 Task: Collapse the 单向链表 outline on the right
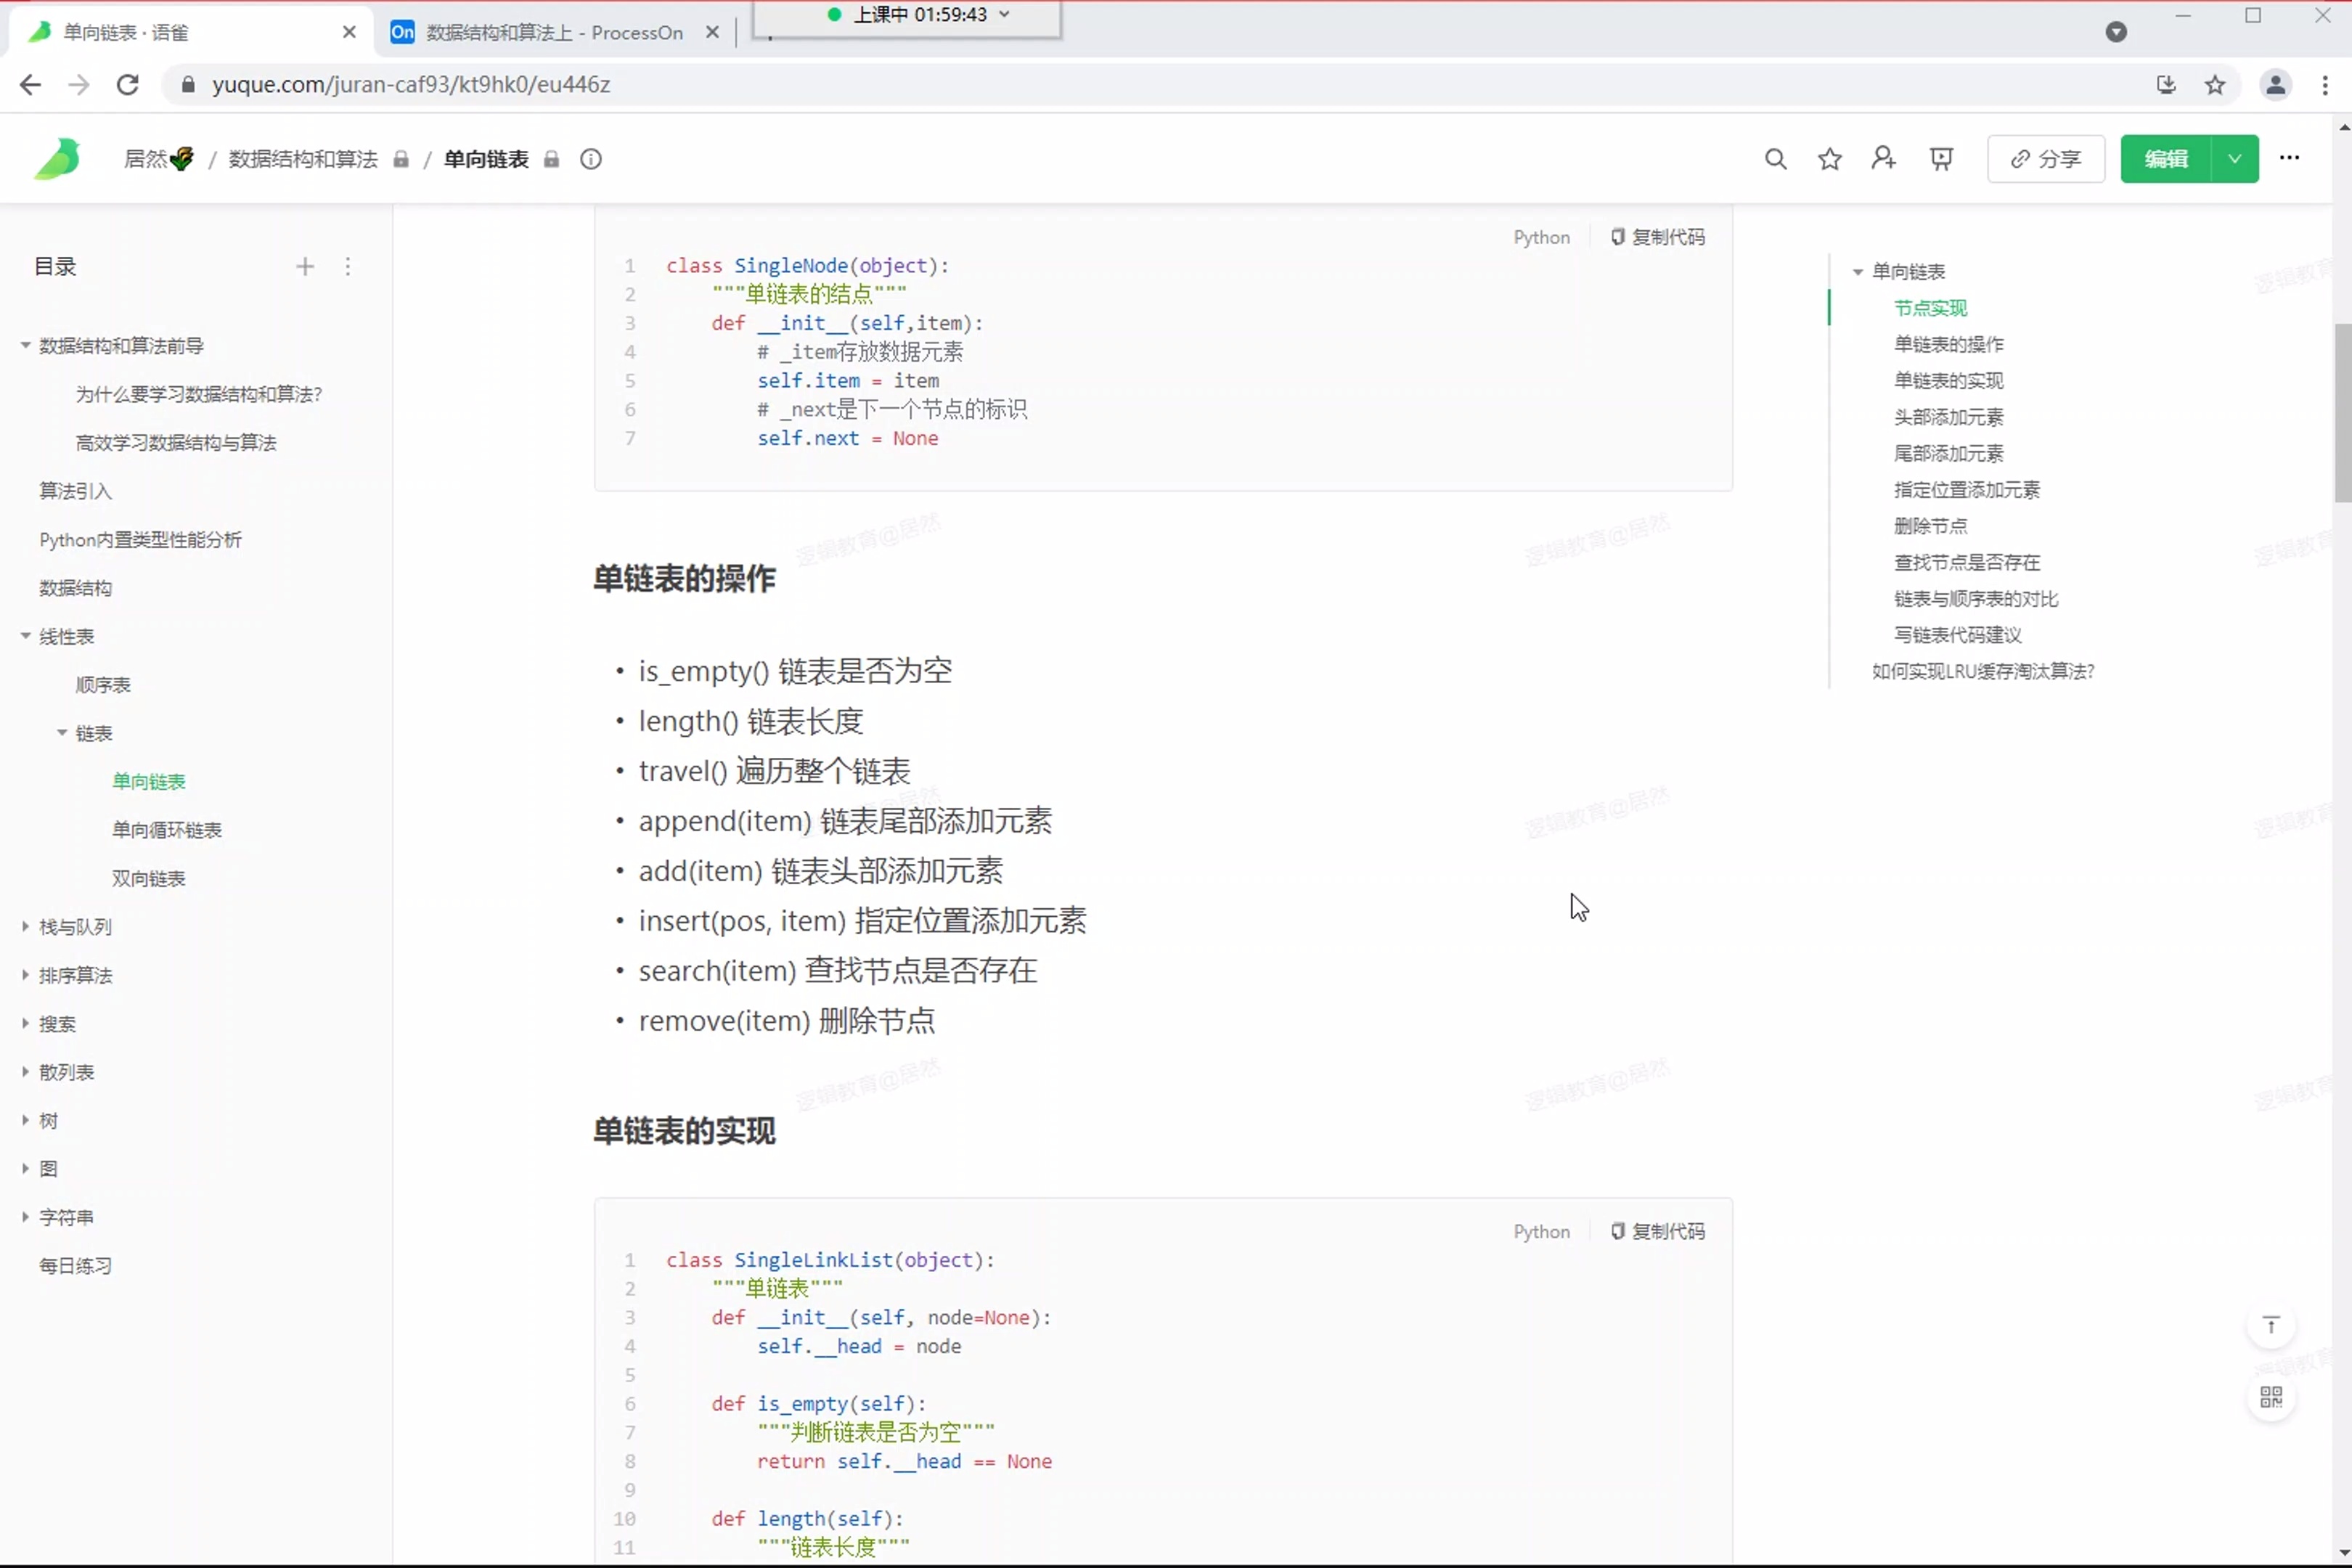point(1857,272)
